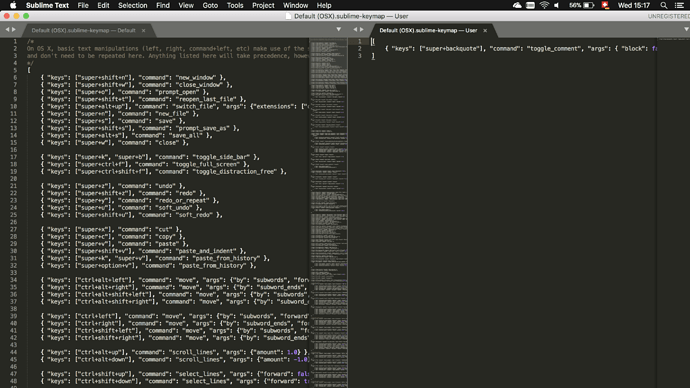Click line with "prompt_save_as" command
690x388 pixels.
(140, 128)
